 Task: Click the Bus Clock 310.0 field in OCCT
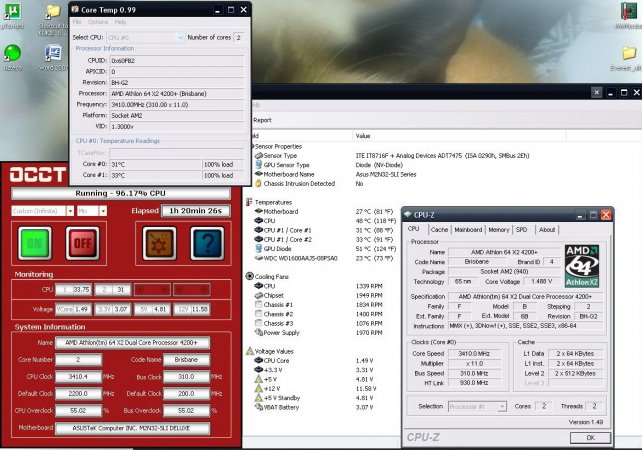click(x=186, y=377)
